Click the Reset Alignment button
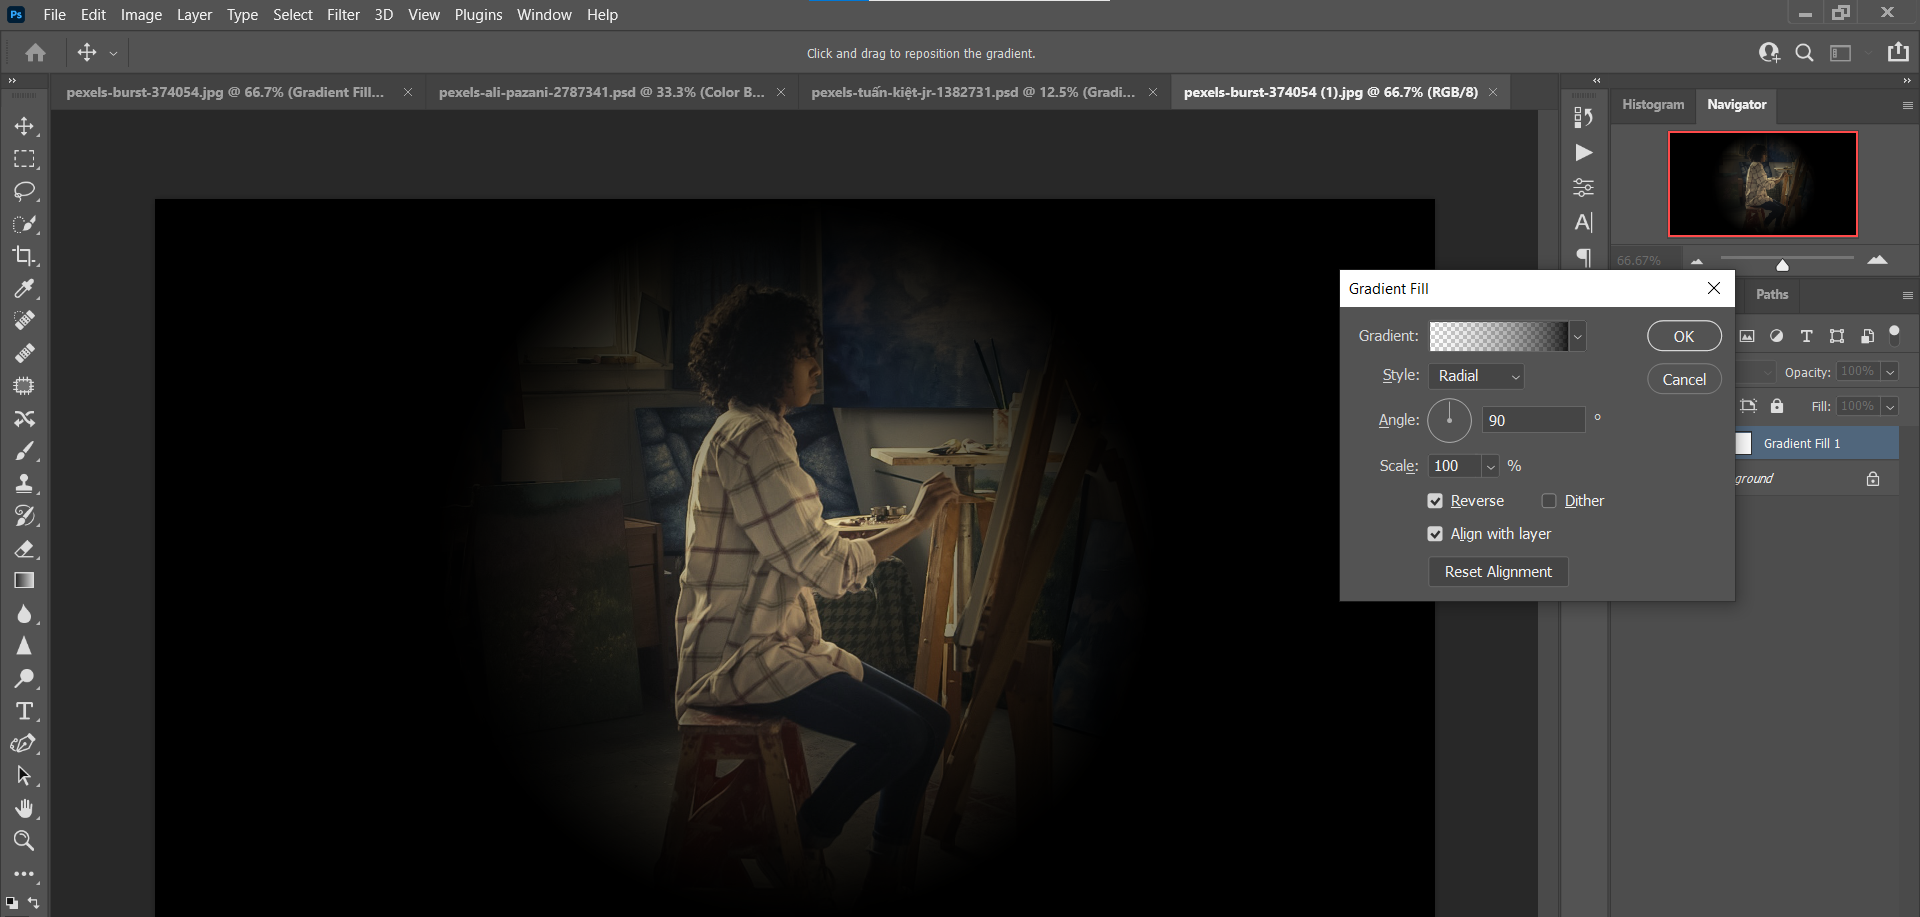This screenshot has height=917, width=1920. [1497, 571]
